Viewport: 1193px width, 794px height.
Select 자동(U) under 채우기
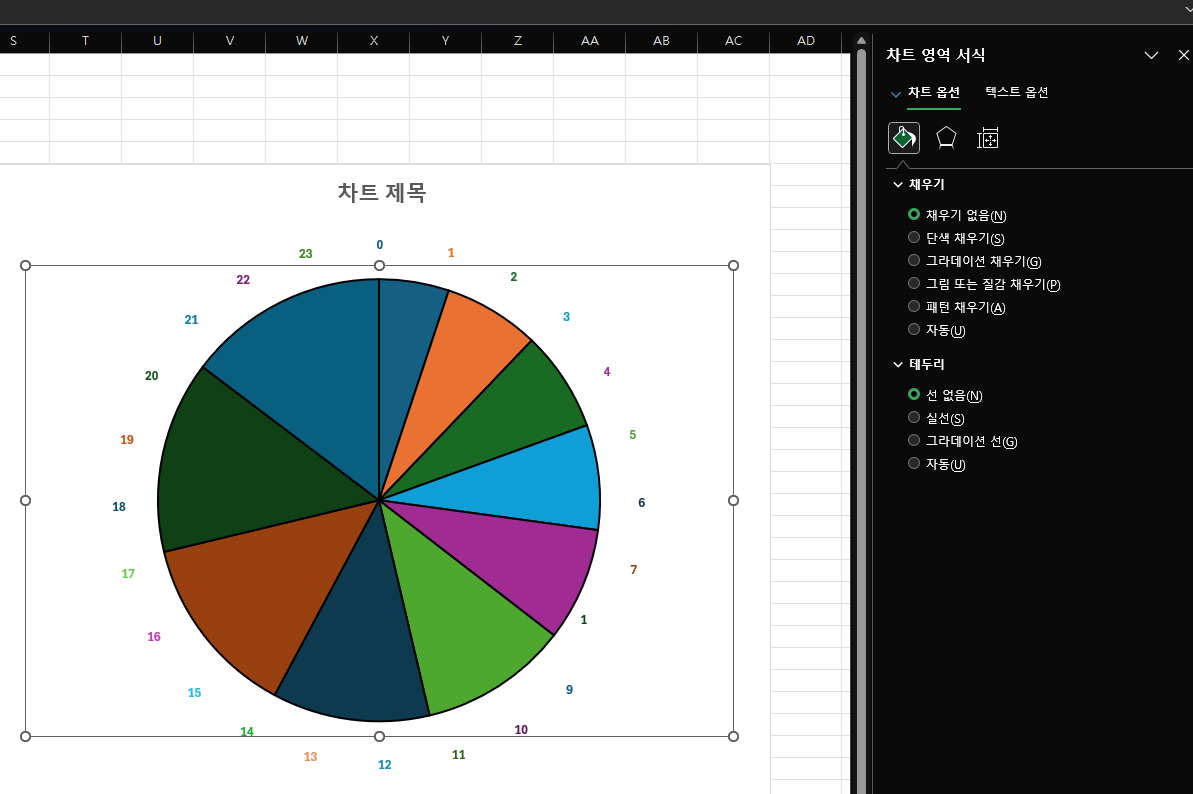(x=937, y=329)
